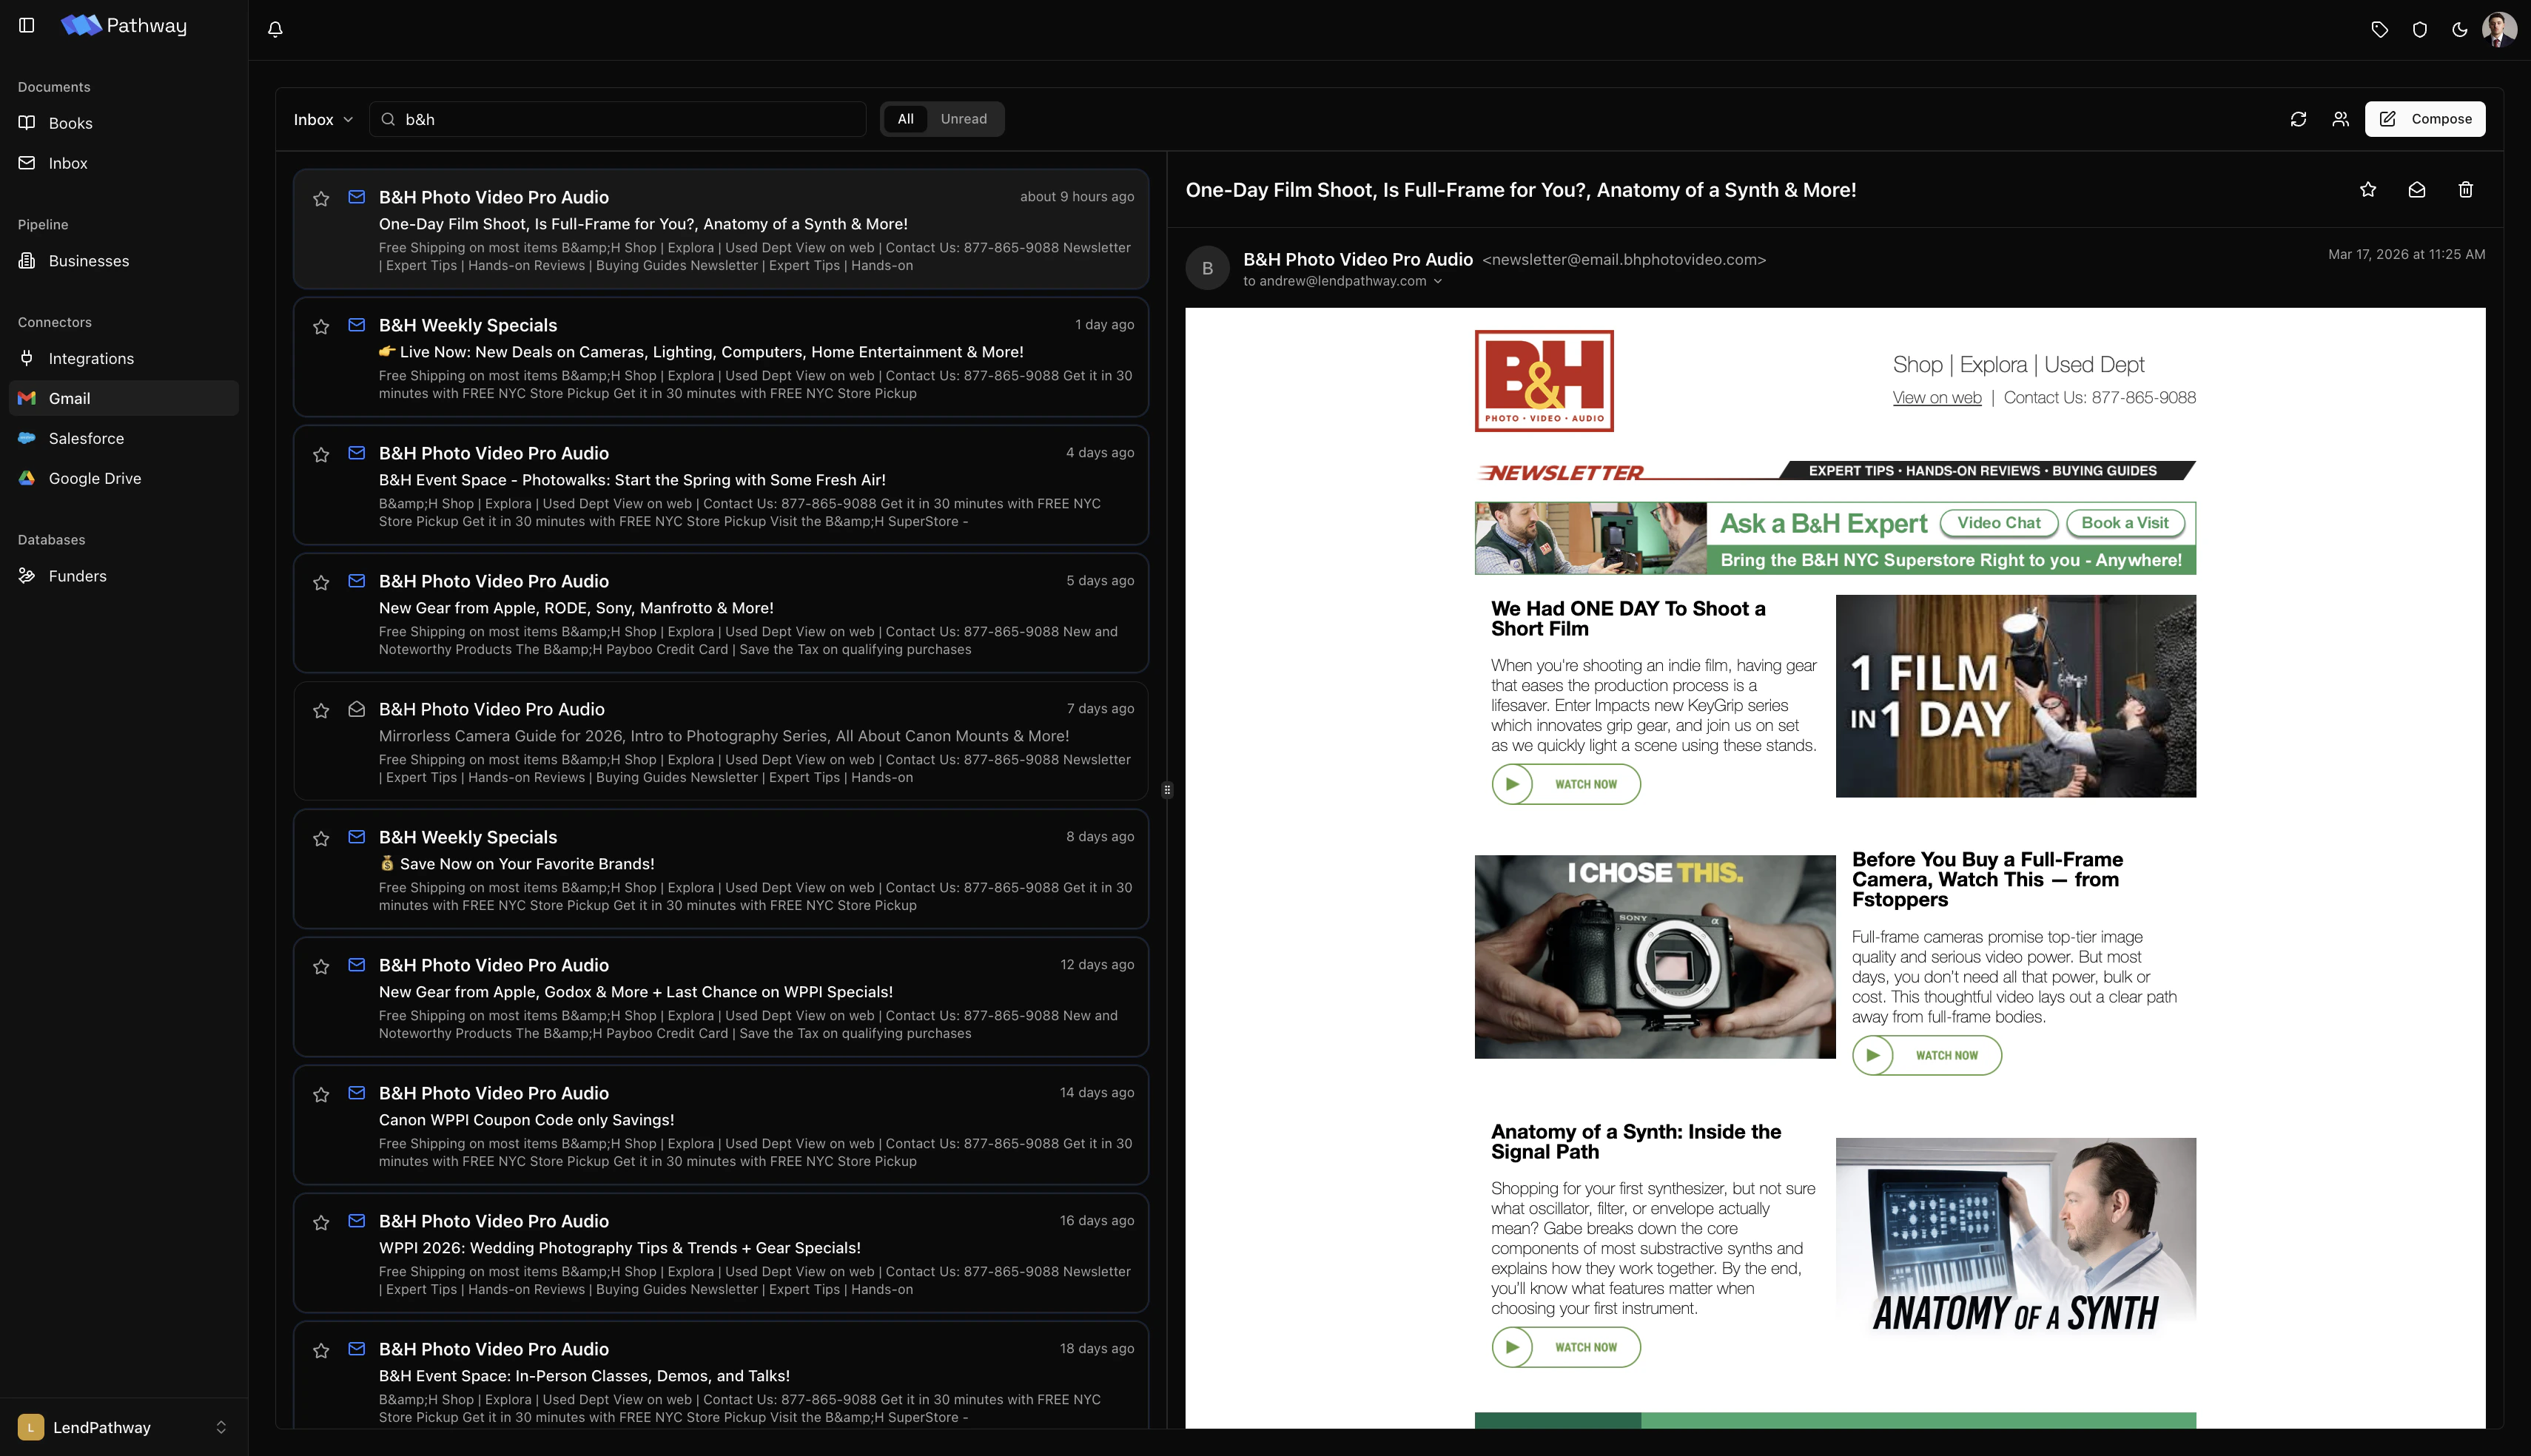Image resolution: width=2531 pixels, height=1456 pixels.
Task: Click the notification bell icon
Action: [x=276, y=29]
